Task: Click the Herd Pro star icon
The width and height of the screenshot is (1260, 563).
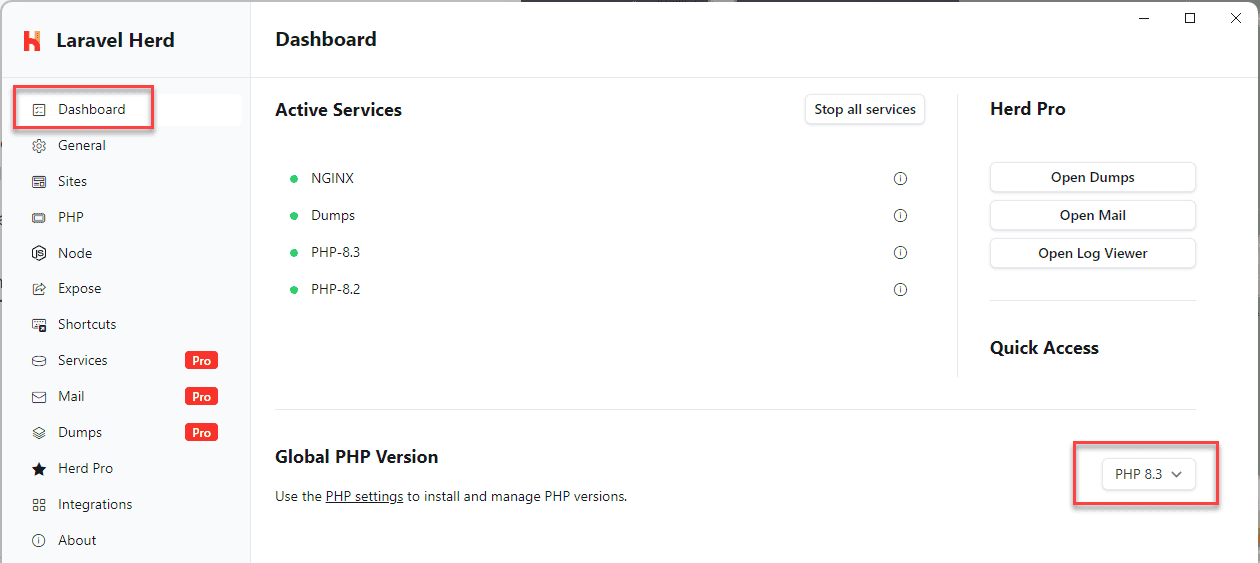Action: tap(39, 469)
